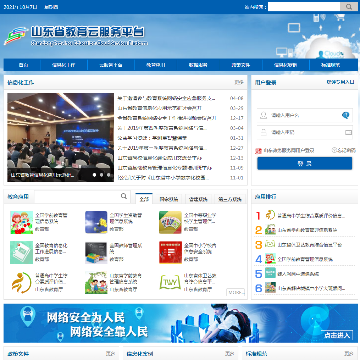Click the red icon before the education network login option
The image size is (360, 360).
click(x=259, y=151)
